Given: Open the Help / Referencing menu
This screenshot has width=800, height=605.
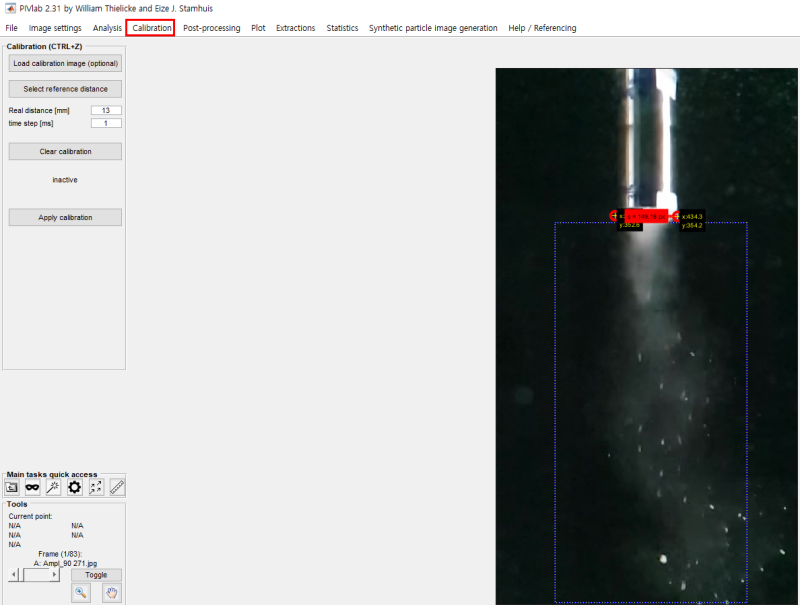Looking at the screenshot, I should [x=542, y=28].
